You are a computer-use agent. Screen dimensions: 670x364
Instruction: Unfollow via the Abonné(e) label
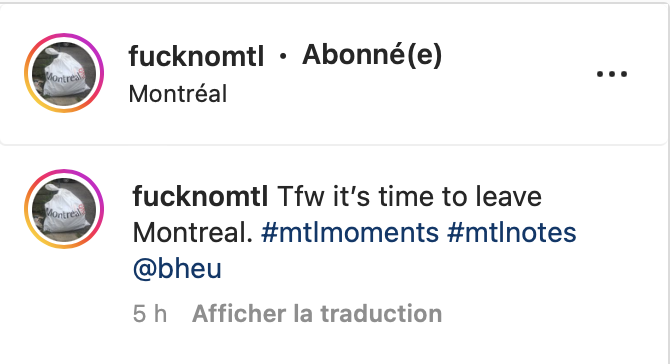click(x=372, y=56)
